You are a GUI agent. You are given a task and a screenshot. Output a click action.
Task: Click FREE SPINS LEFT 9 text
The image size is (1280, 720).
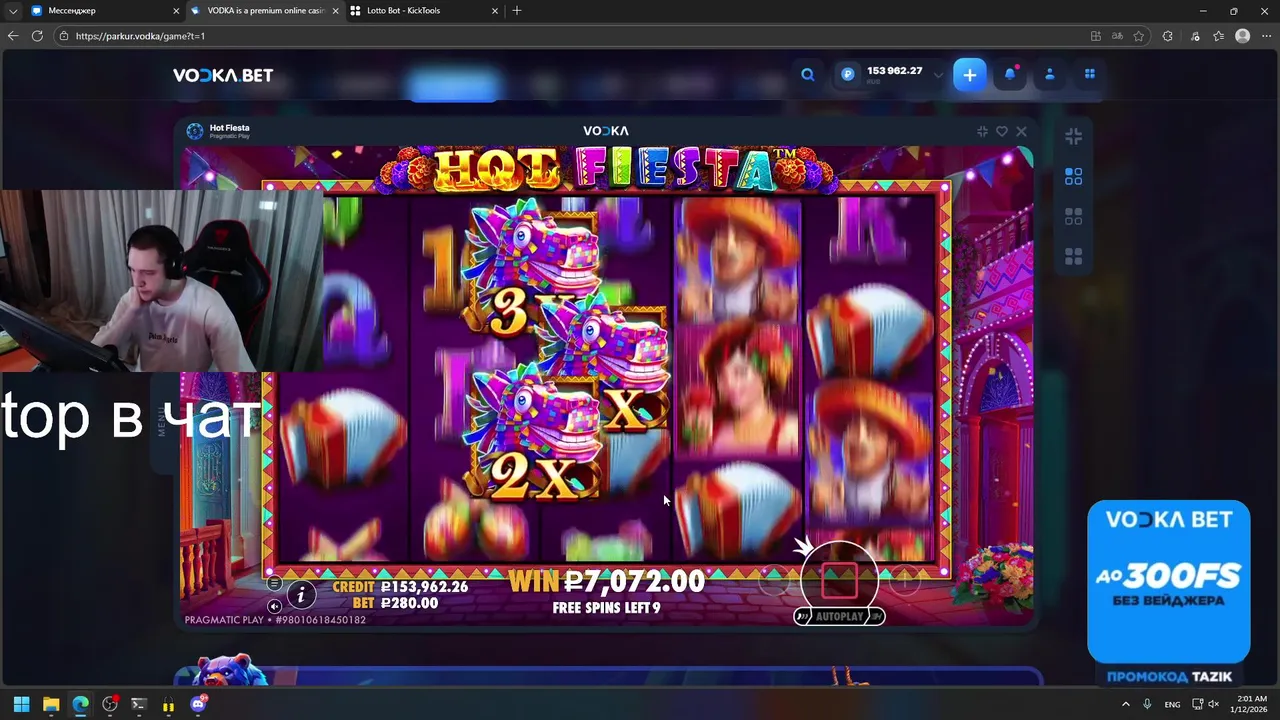[x=606, y=608]
